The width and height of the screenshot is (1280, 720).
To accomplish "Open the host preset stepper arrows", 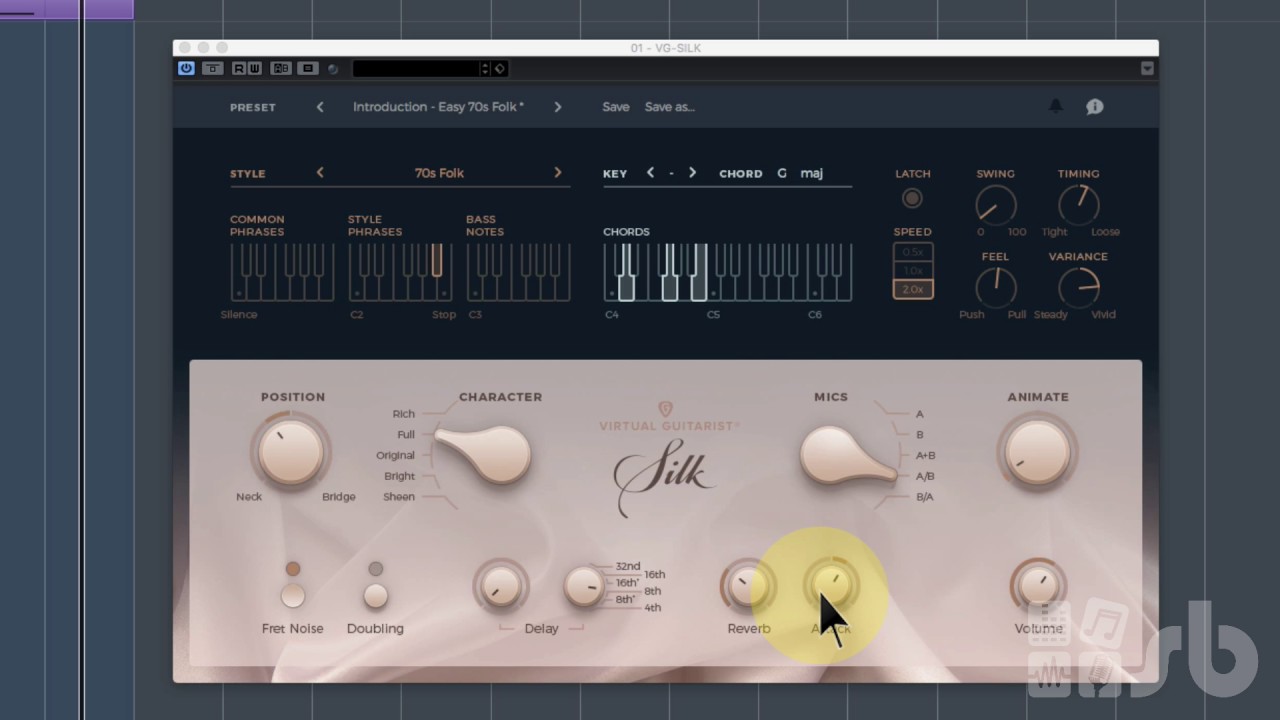I will pos(485,68).
